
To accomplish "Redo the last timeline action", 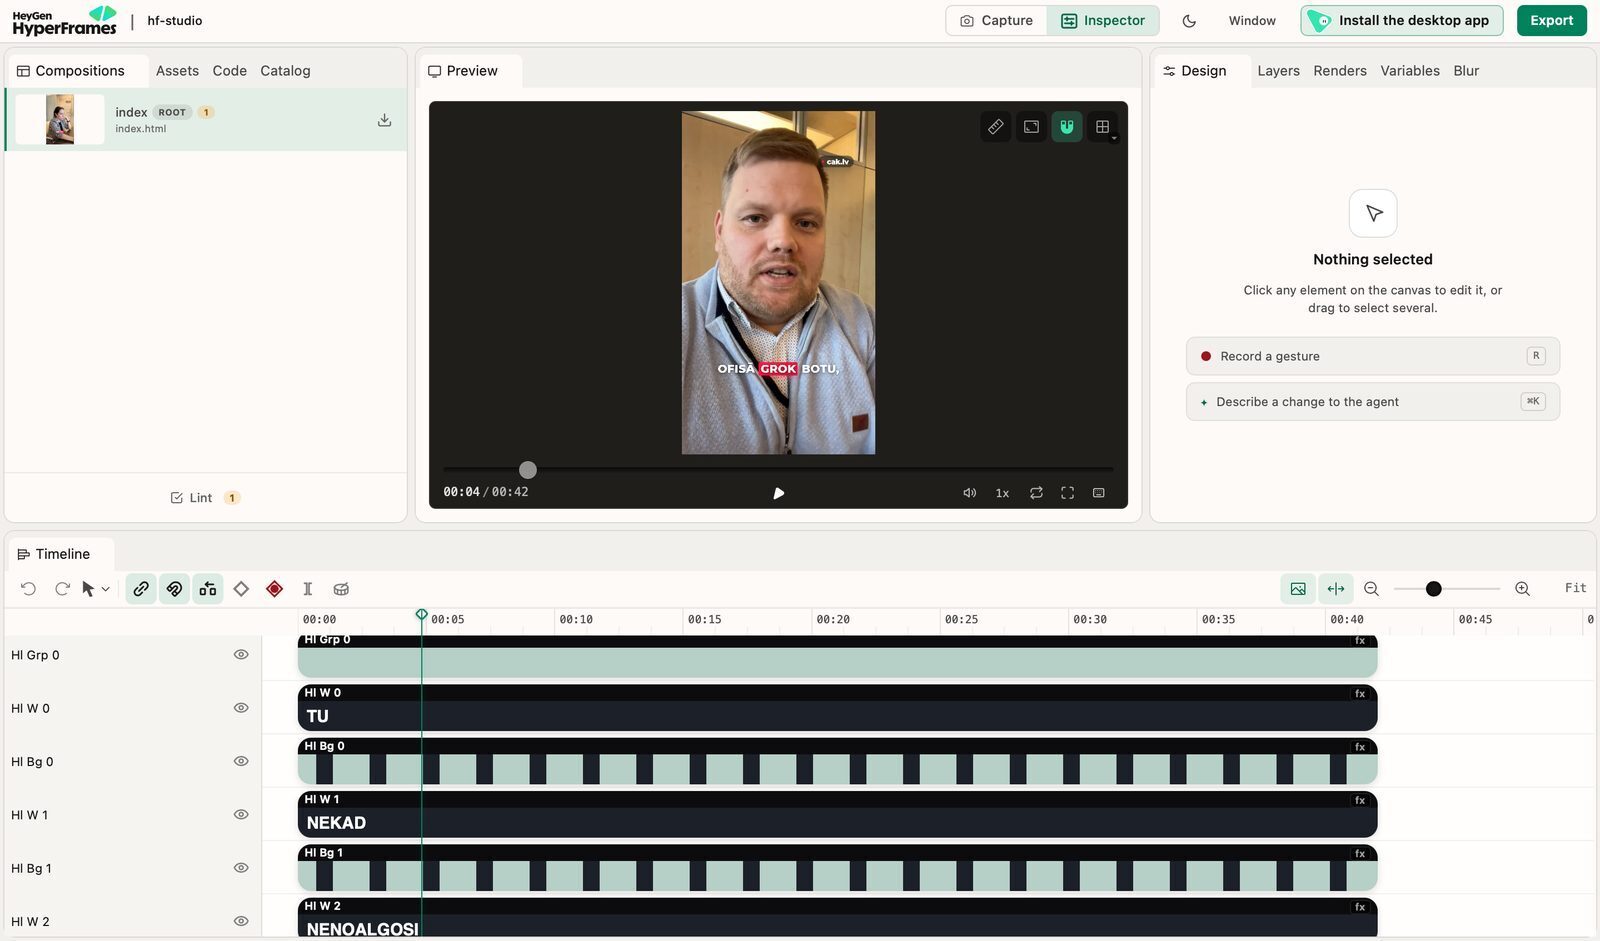I will click(x=62, y=589).
